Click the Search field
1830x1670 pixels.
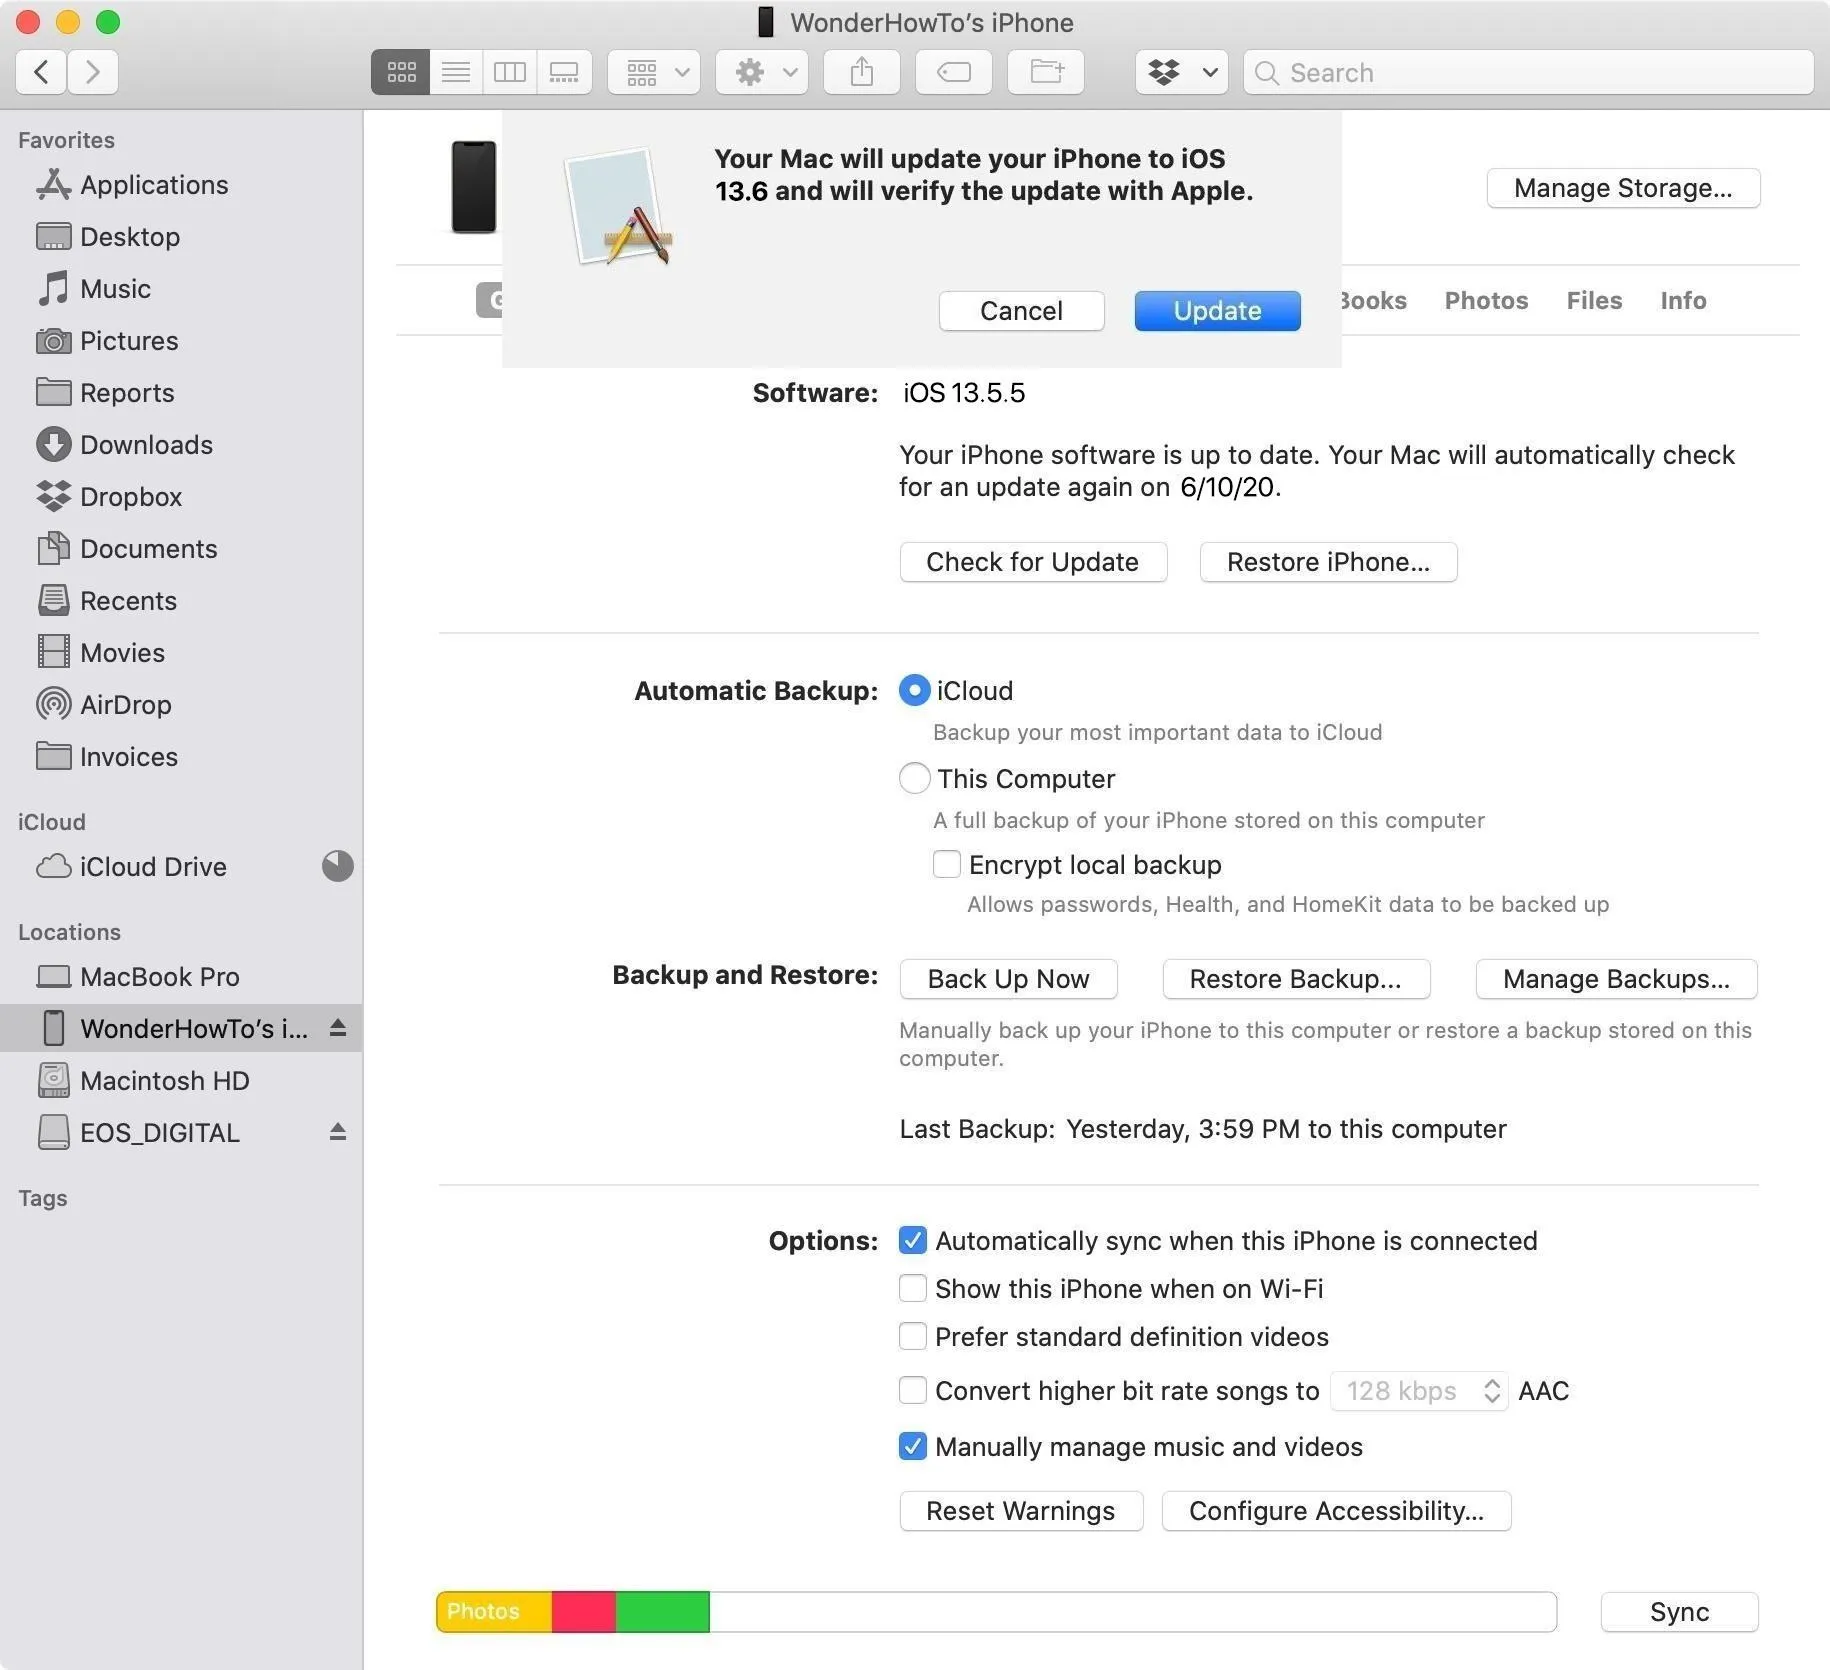tap(1528, 72)
